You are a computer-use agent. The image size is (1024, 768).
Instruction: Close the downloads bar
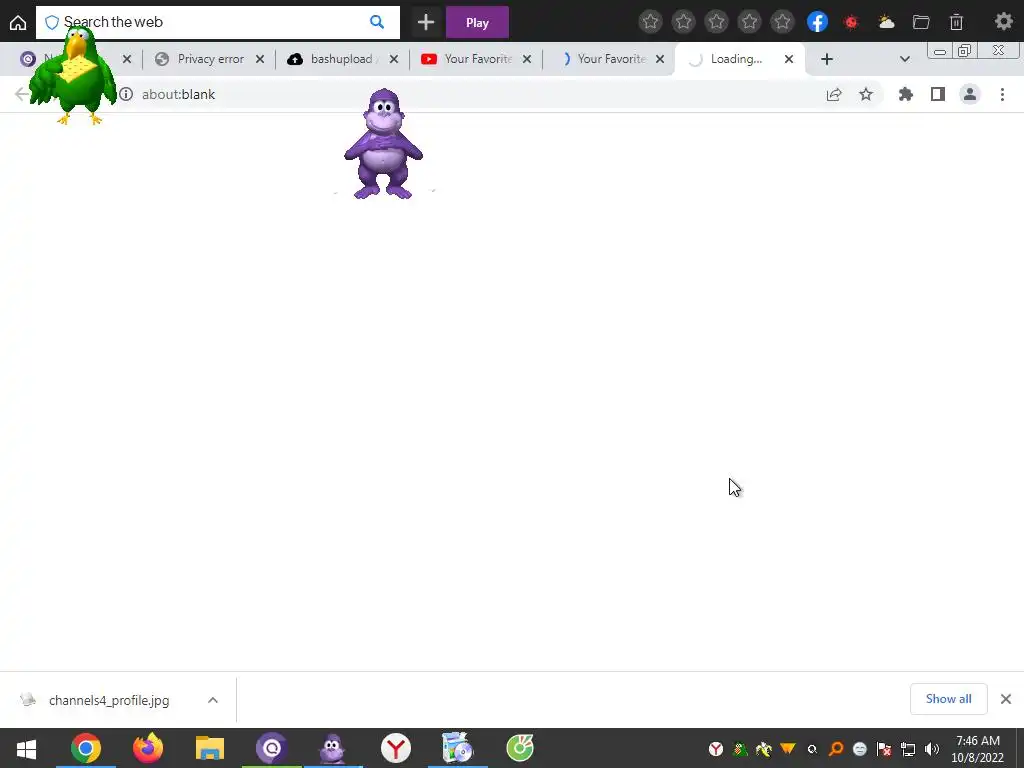click(x=1006, y=699)
